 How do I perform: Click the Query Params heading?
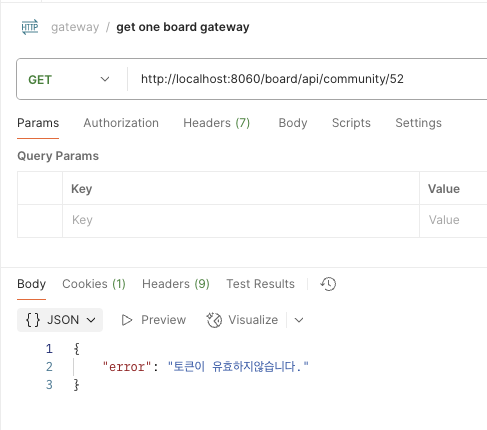[58, 156]
